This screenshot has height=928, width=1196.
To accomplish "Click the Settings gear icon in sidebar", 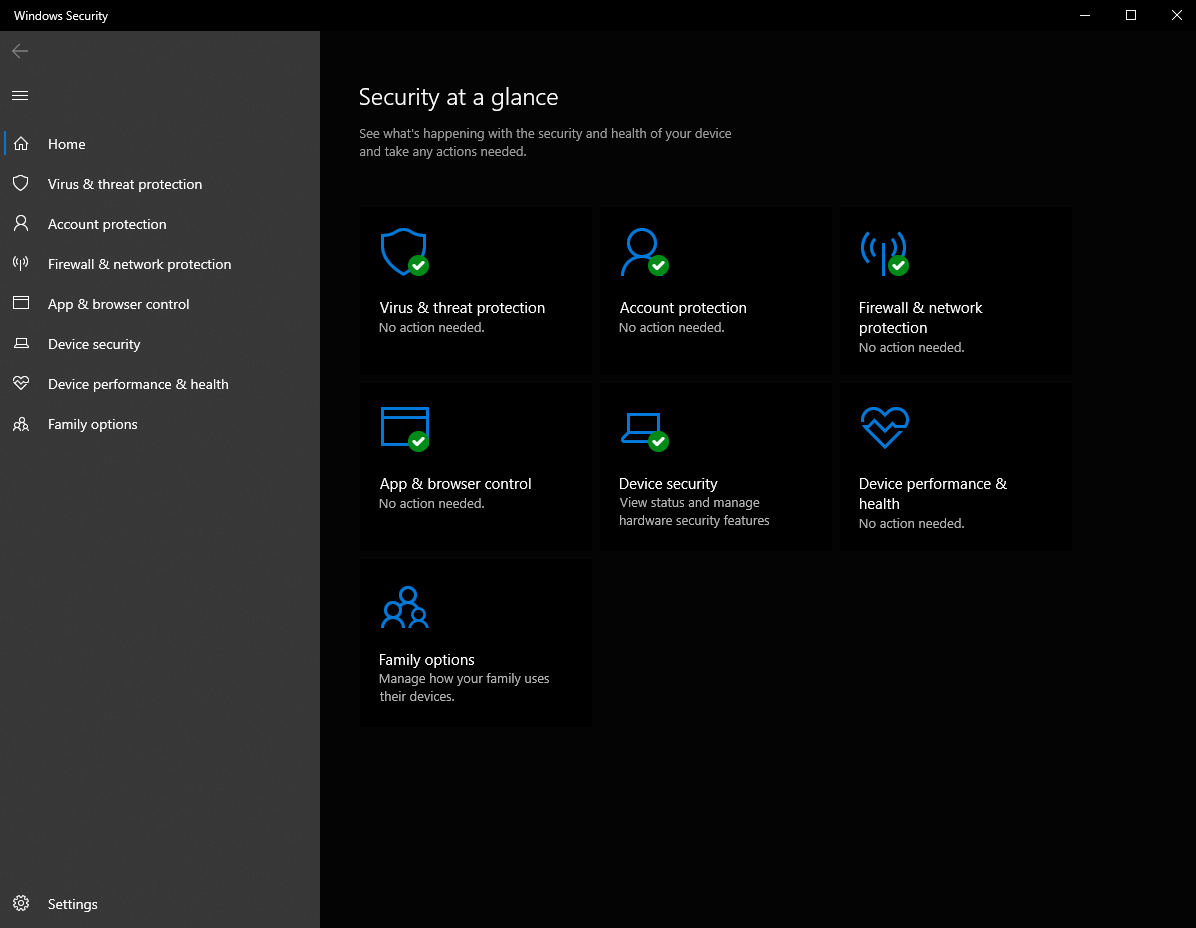I will pyautogui.click(x=21, y=904).
